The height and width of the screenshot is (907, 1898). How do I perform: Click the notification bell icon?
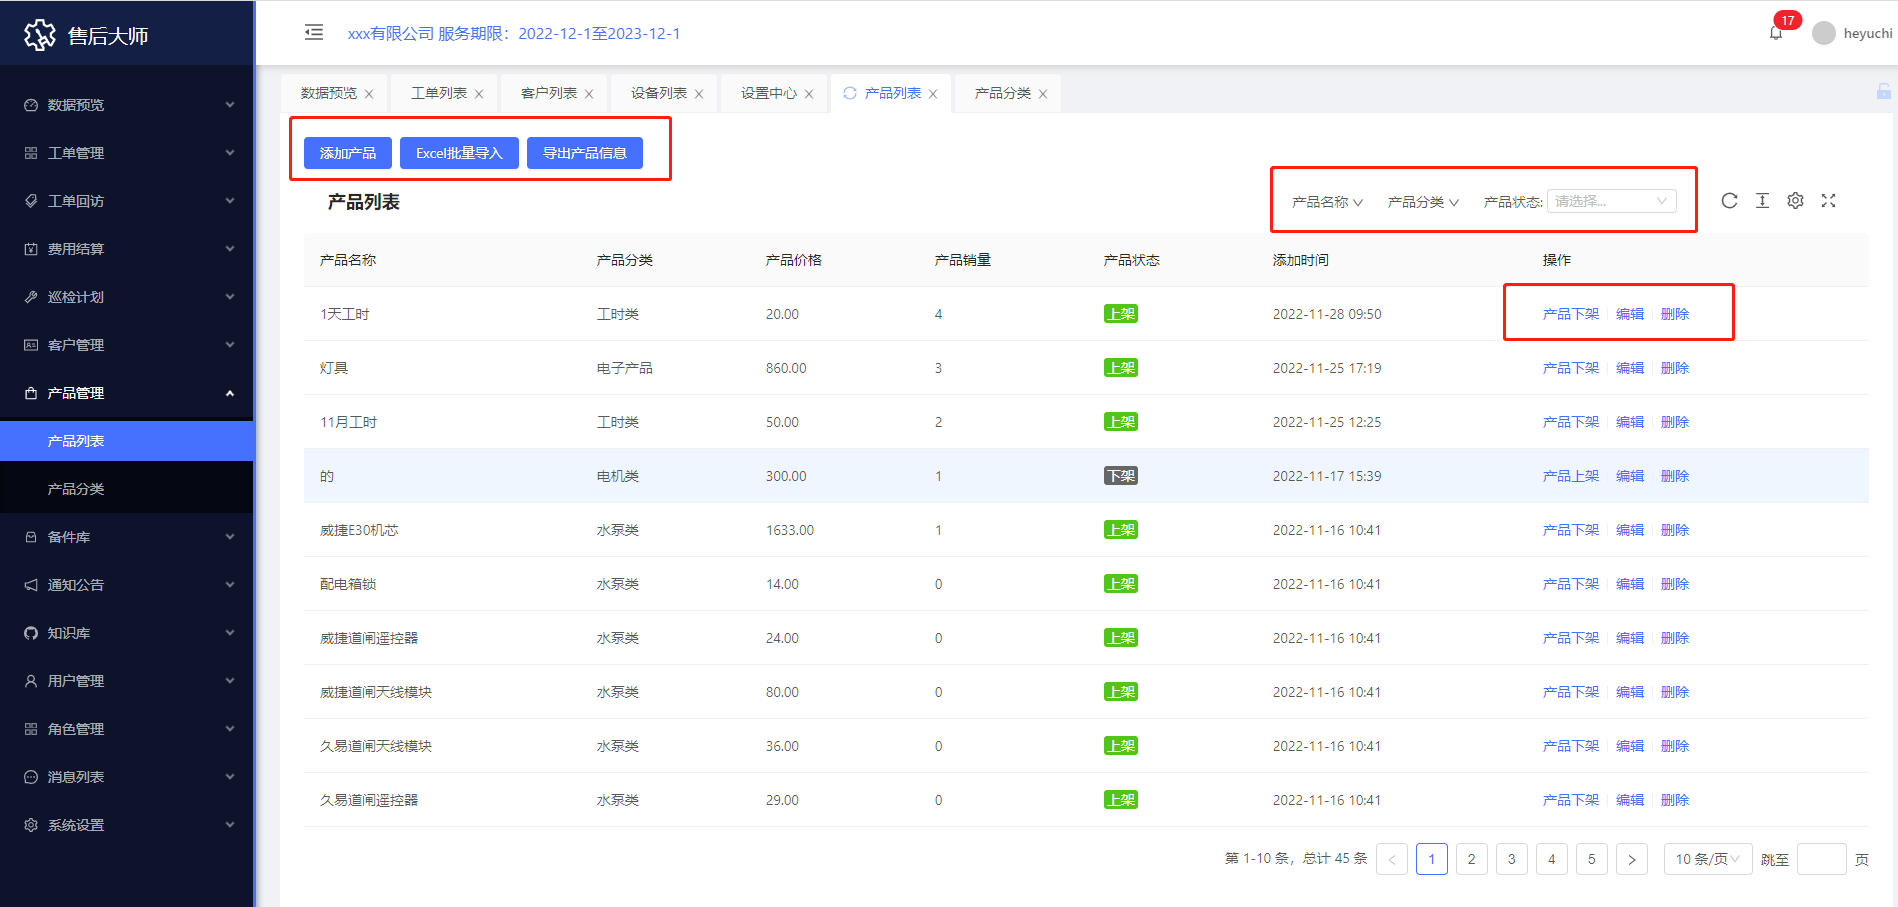tap(1776, 33)
